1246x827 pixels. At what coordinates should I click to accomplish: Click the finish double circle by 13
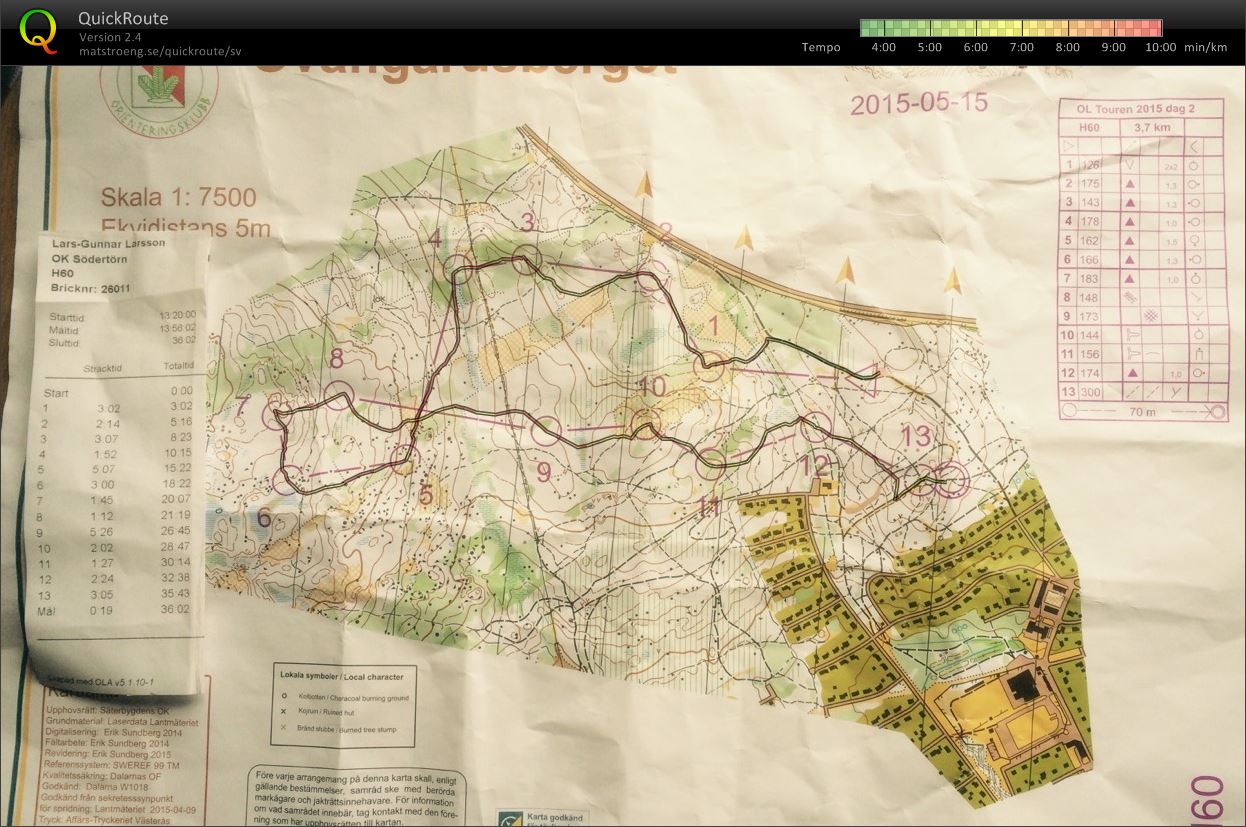tap(951, 480)
